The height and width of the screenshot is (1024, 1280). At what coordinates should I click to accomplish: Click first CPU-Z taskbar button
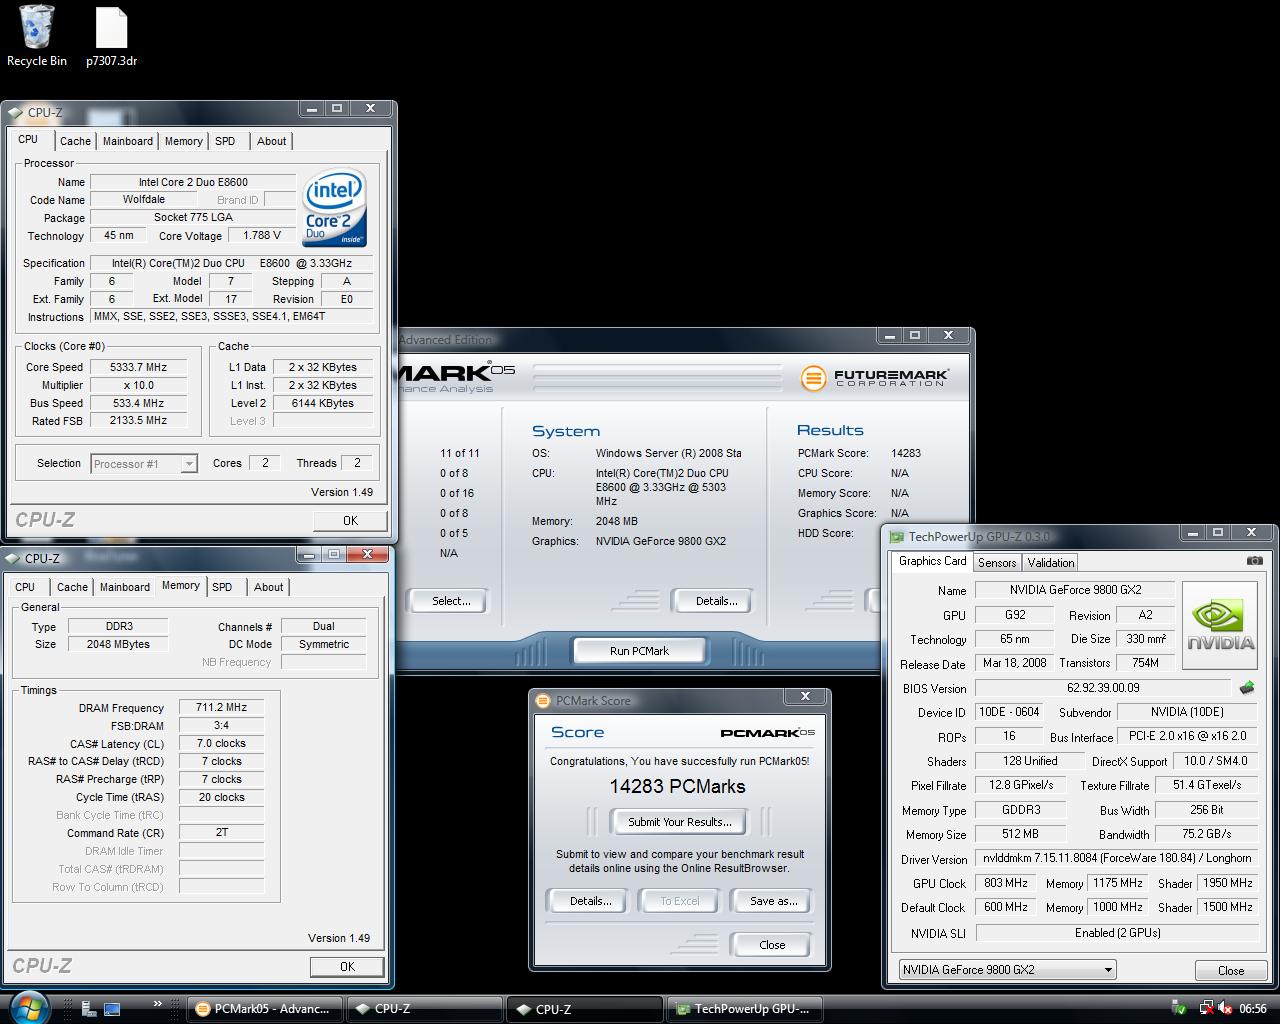[x=424, y=1009]
